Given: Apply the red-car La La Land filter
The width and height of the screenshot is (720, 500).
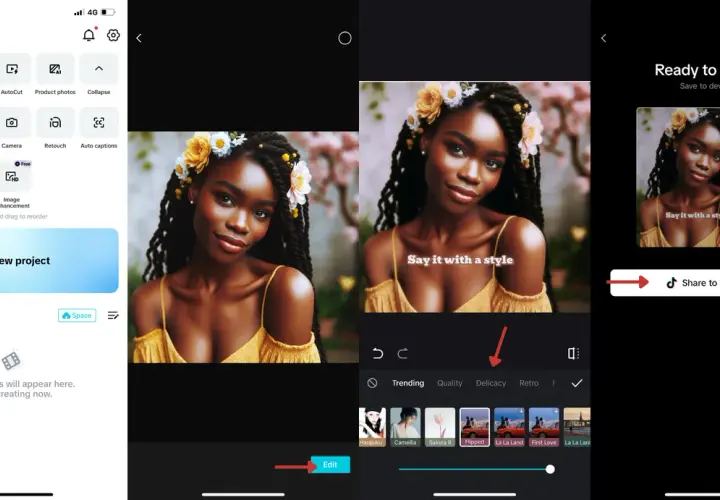Looking at the screenshot, I should click(509, 427).
